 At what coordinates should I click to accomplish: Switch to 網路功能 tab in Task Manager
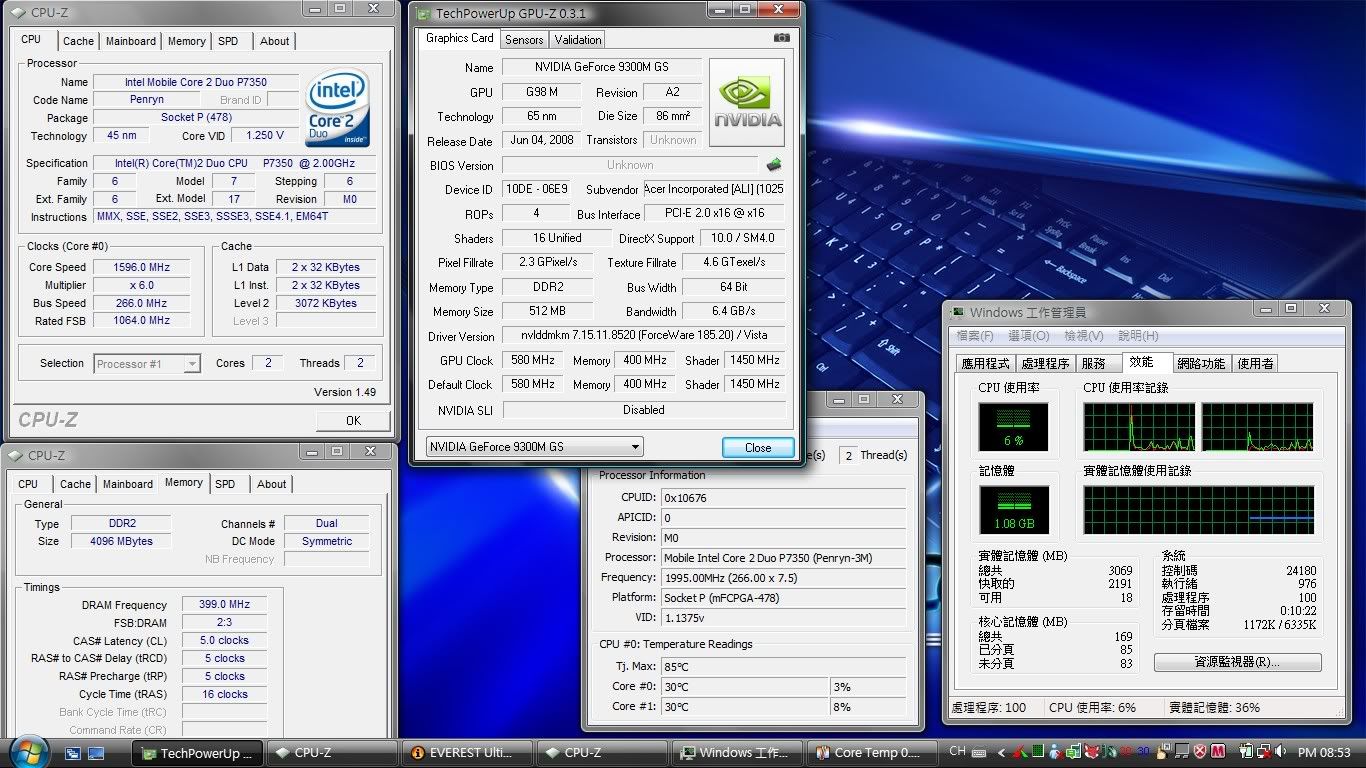tap(1201, 364)
